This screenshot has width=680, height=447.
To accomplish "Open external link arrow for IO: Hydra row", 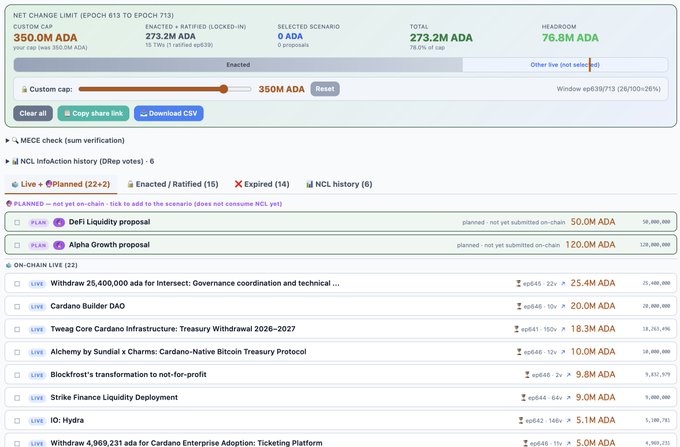I will pyautogui.click(x=568, y=421).
